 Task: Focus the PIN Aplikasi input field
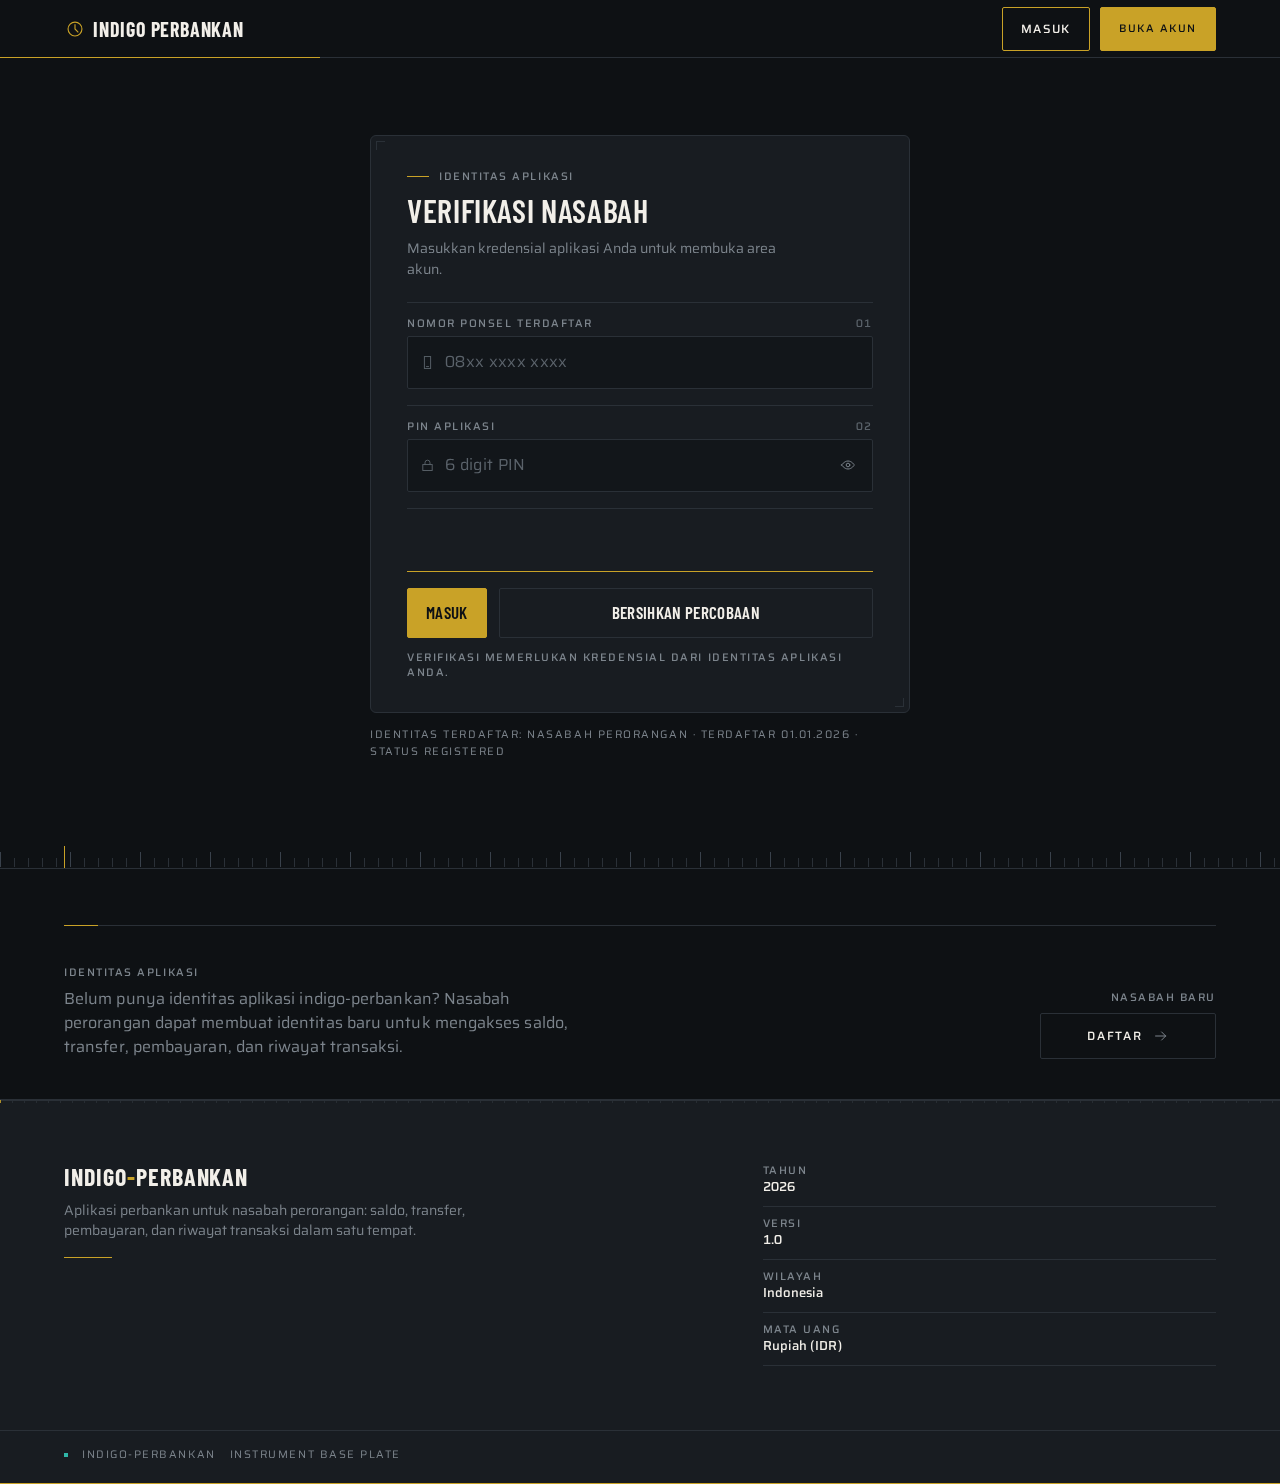[x=640, y=465]
